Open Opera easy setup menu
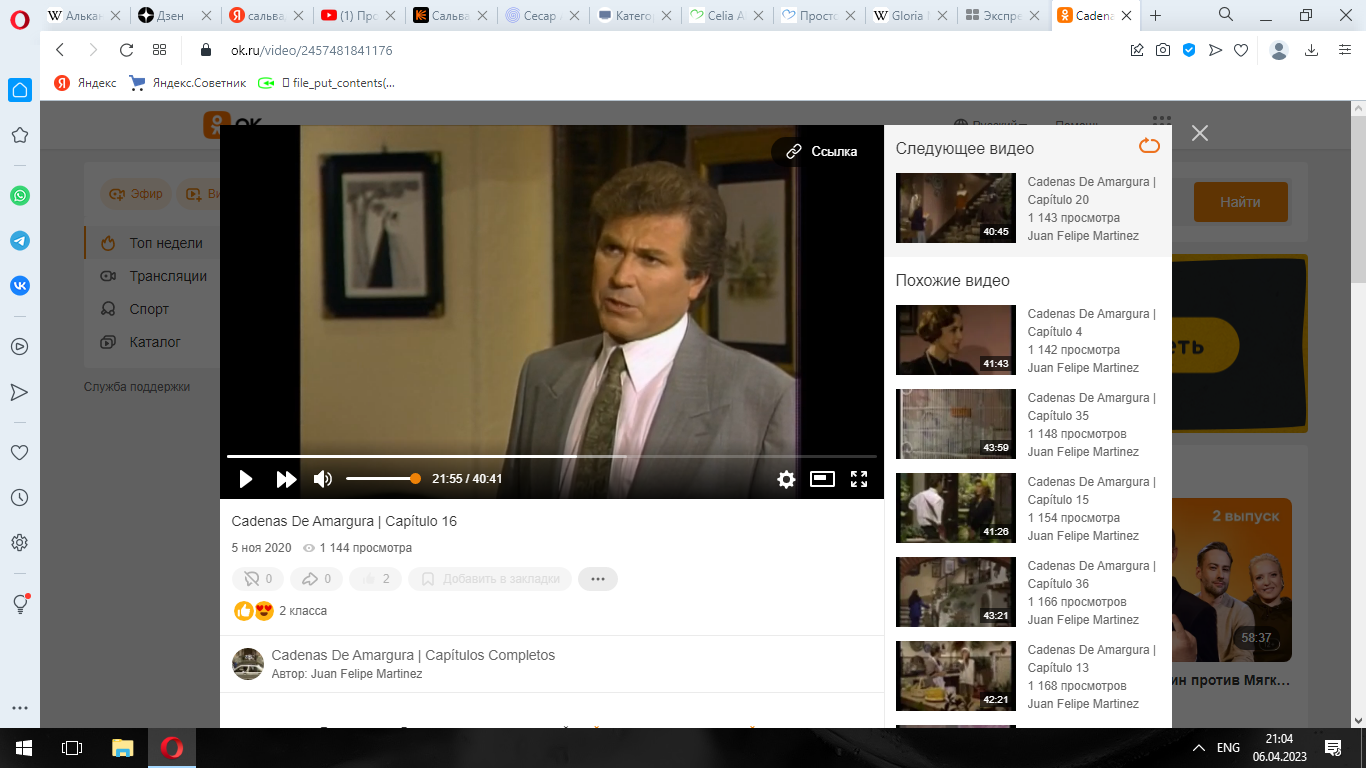 [1345, 50]
